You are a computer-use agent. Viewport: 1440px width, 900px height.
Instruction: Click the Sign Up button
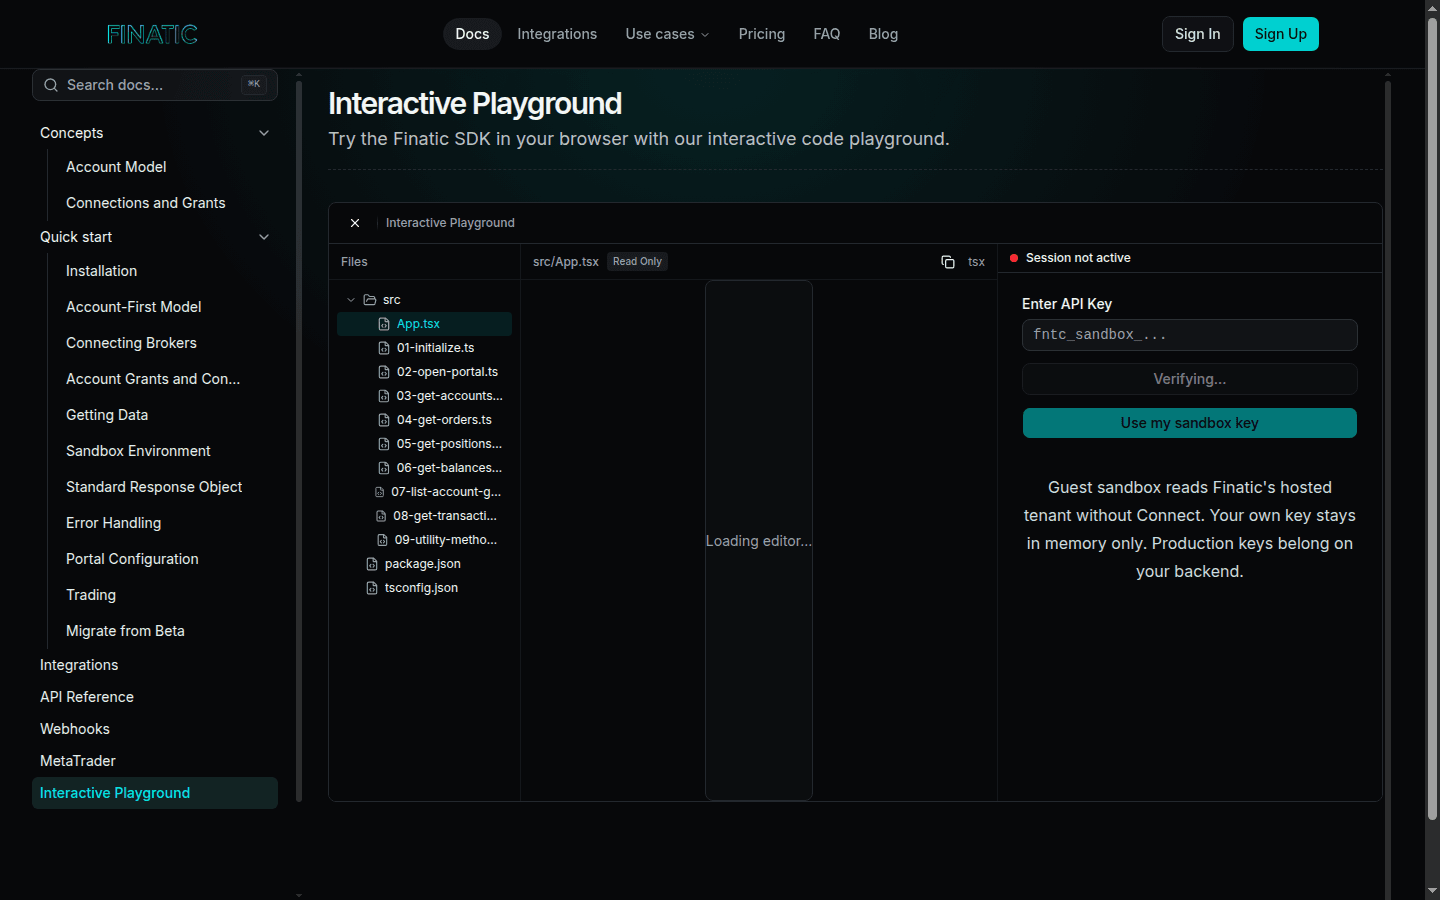coord(1281,34)
